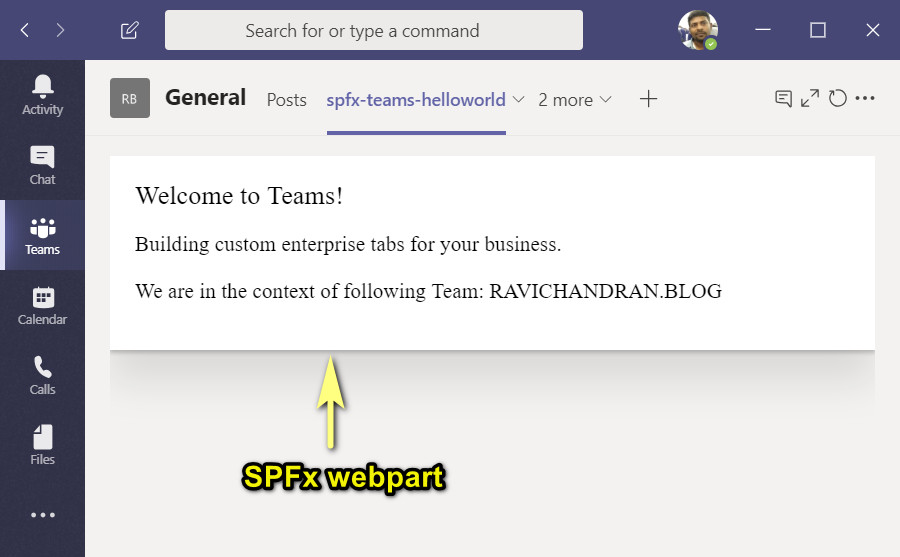900x557 pixels.
Task: Switch to the Posts tab
Action: point(286,100)
